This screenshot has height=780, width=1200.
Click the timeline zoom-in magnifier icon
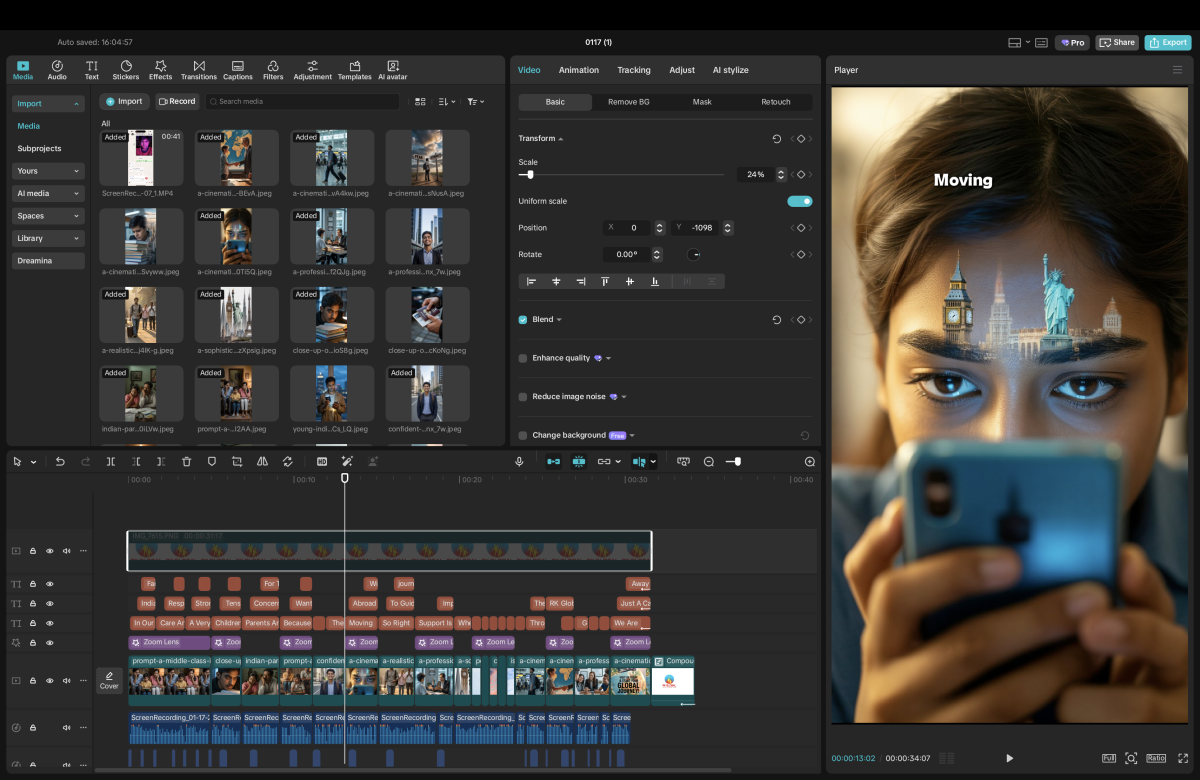(810, 462)
